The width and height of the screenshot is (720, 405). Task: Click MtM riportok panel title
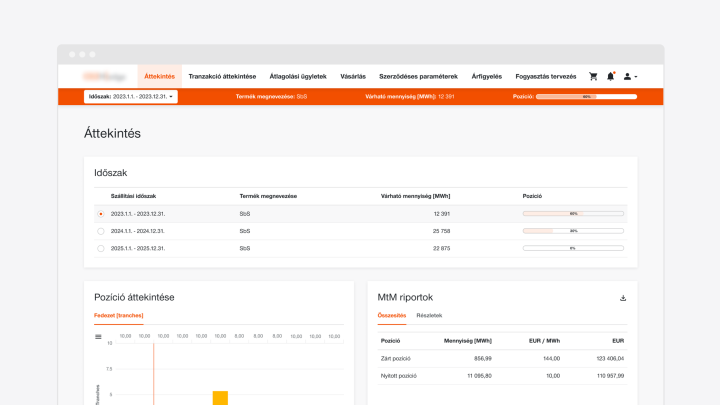(x=405, y=298)
